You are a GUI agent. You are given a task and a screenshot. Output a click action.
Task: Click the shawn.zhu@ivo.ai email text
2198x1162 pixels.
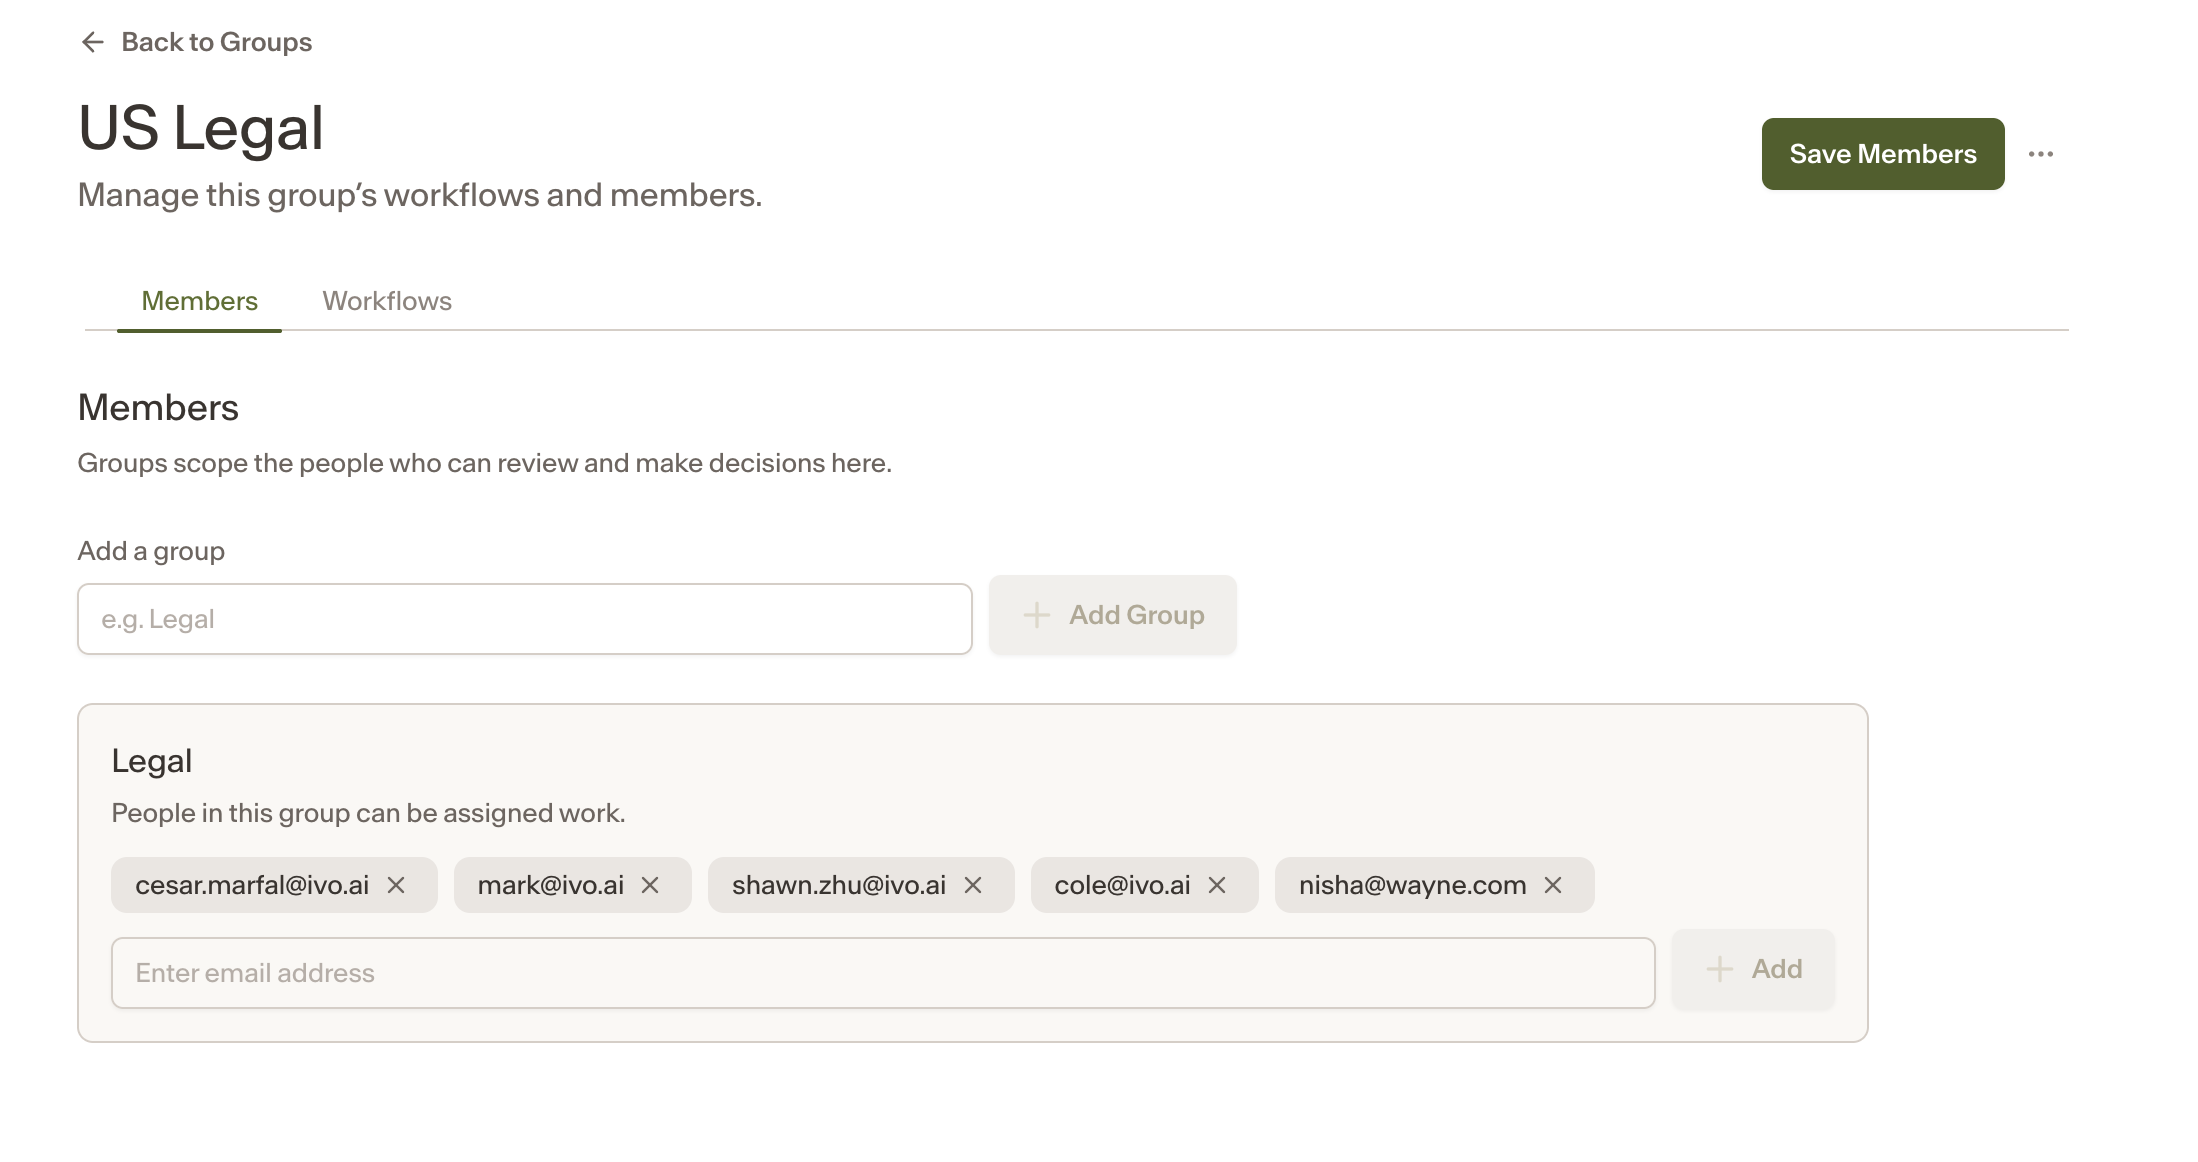(x=839, y=885)
